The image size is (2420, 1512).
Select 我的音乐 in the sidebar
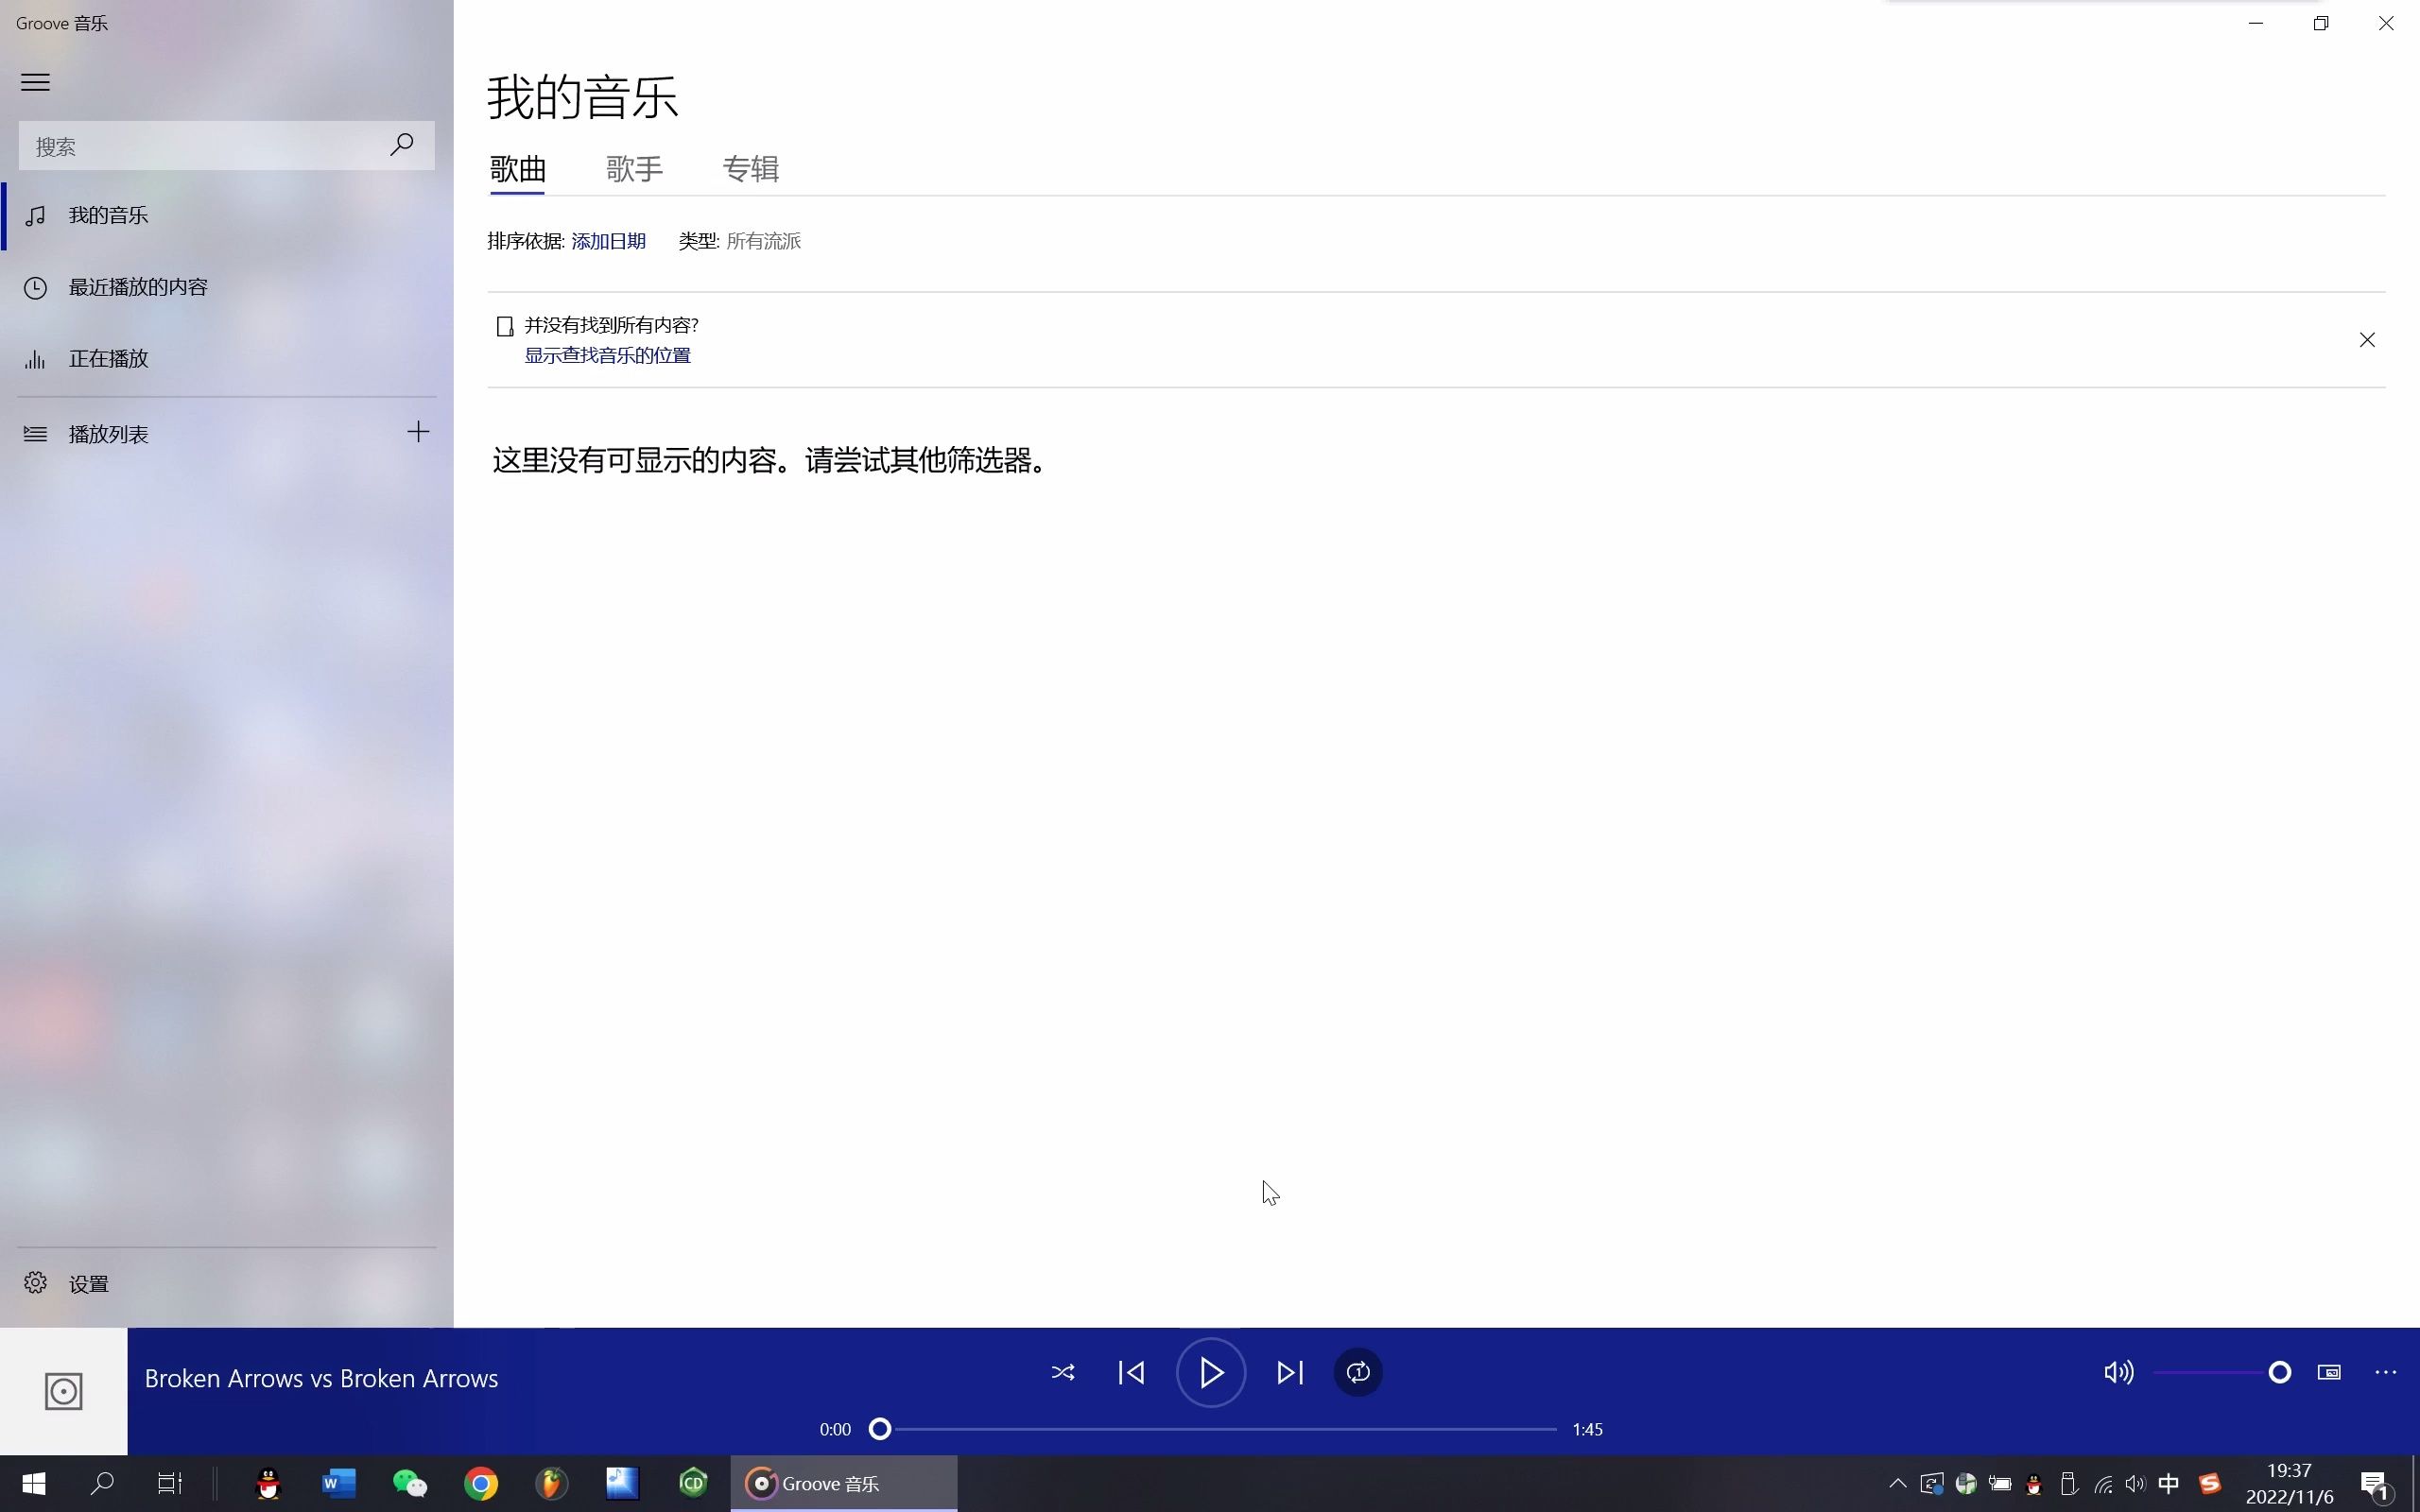point(226,215)
